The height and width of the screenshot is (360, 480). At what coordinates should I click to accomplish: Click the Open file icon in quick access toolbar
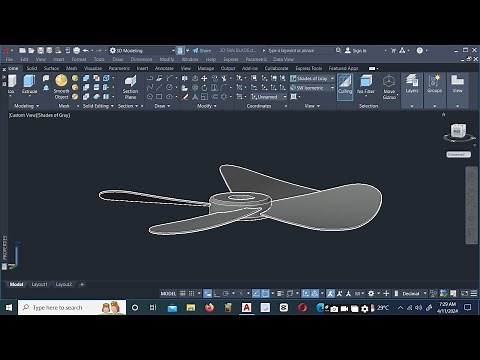click(31, 50)
